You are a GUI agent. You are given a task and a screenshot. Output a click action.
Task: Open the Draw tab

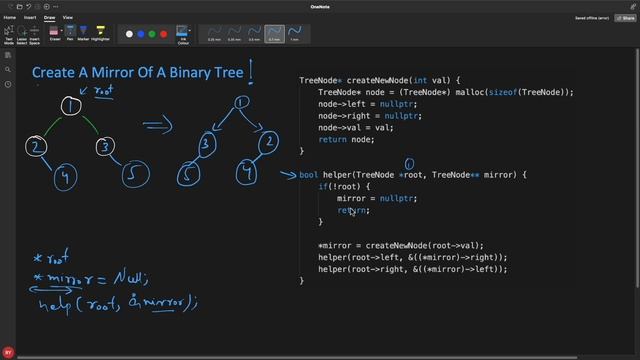49,18
